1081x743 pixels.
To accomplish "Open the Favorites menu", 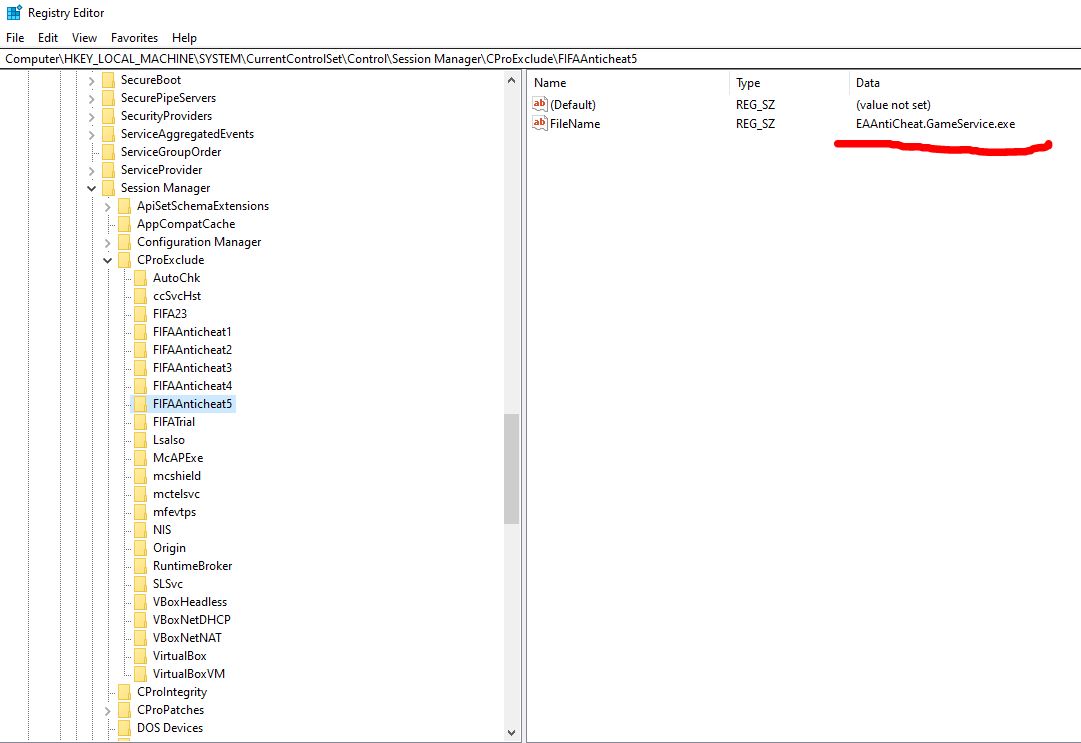I will [x=134, y=38].
